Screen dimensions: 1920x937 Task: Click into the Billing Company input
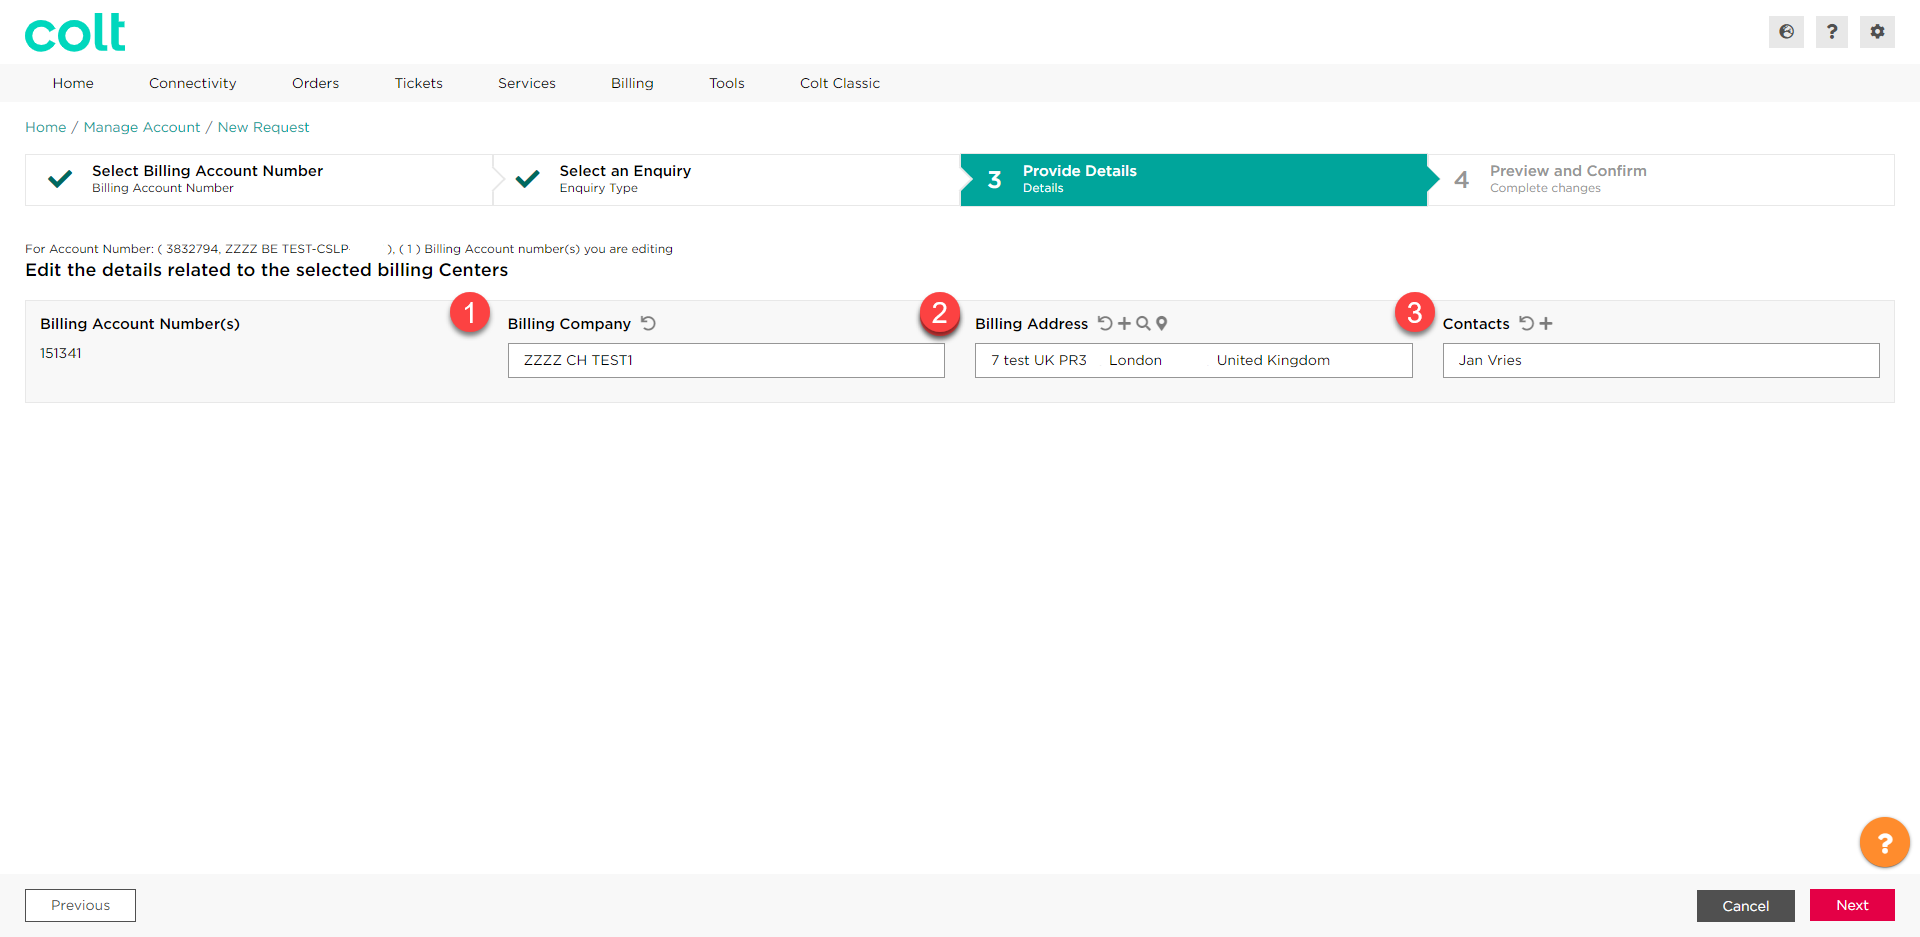click(725, 360)
